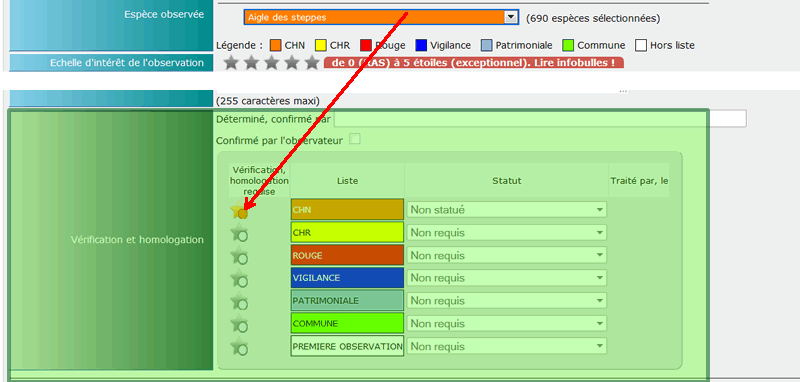This screenshot has height=382, width=800.
Task: Click the COMMUNE verification star icon
Action: click(x=239, y=324)
